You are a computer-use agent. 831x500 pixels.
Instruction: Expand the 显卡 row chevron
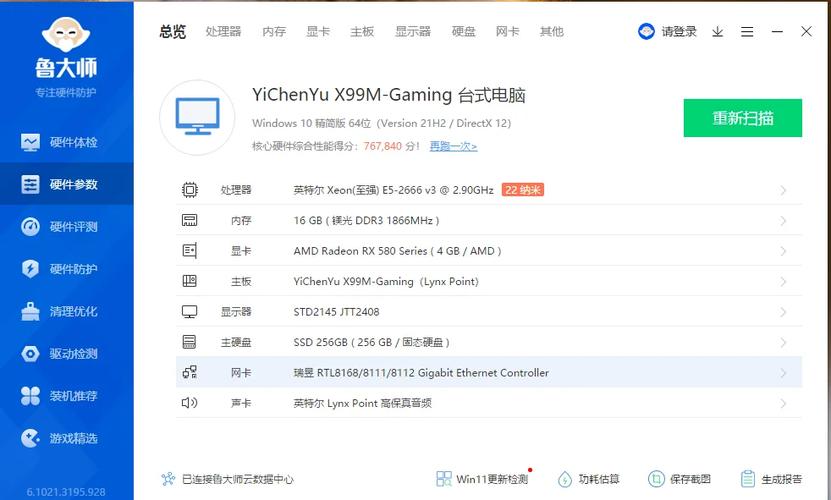coord(783,251)
